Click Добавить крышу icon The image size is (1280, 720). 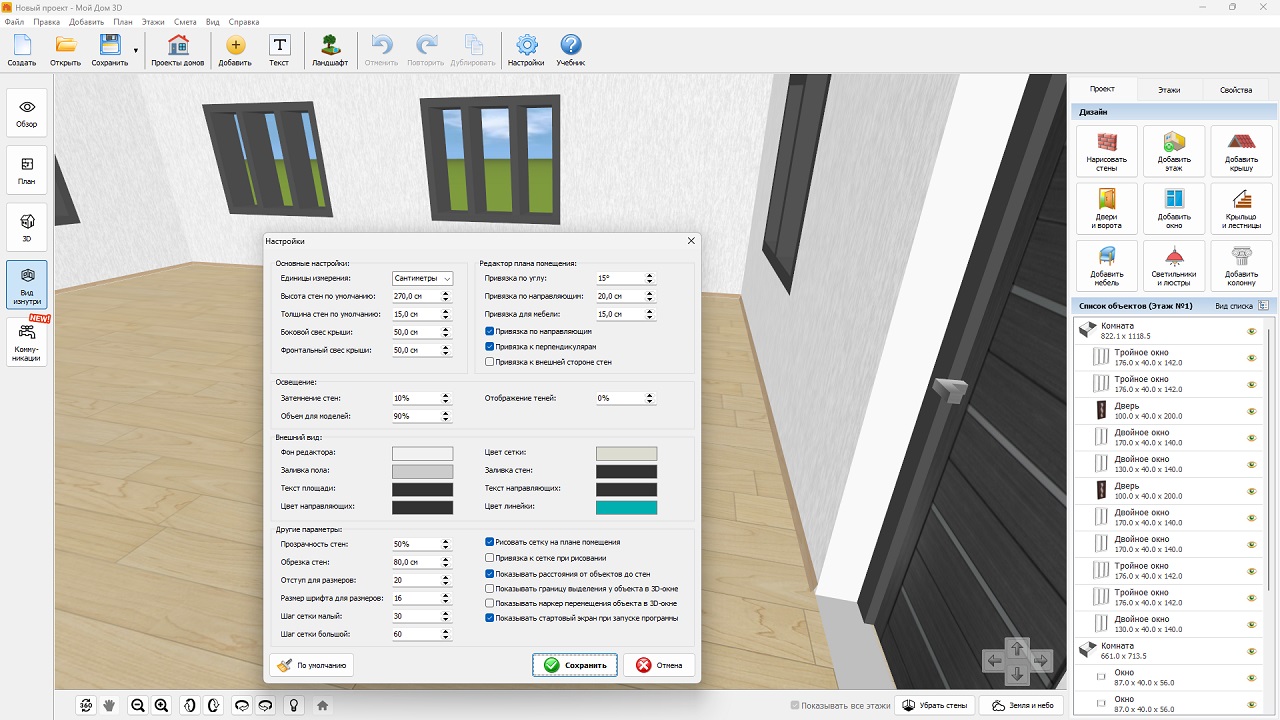tap(1241, 151)
